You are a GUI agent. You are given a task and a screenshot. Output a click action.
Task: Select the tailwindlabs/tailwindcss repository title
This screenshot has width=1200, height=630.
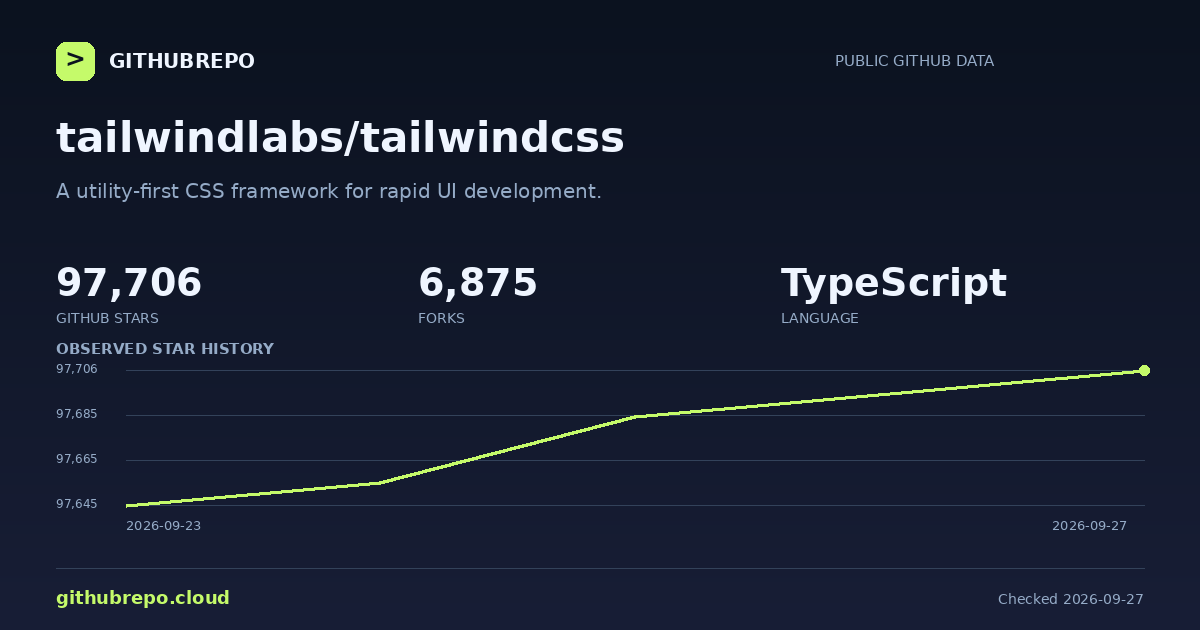340,138
